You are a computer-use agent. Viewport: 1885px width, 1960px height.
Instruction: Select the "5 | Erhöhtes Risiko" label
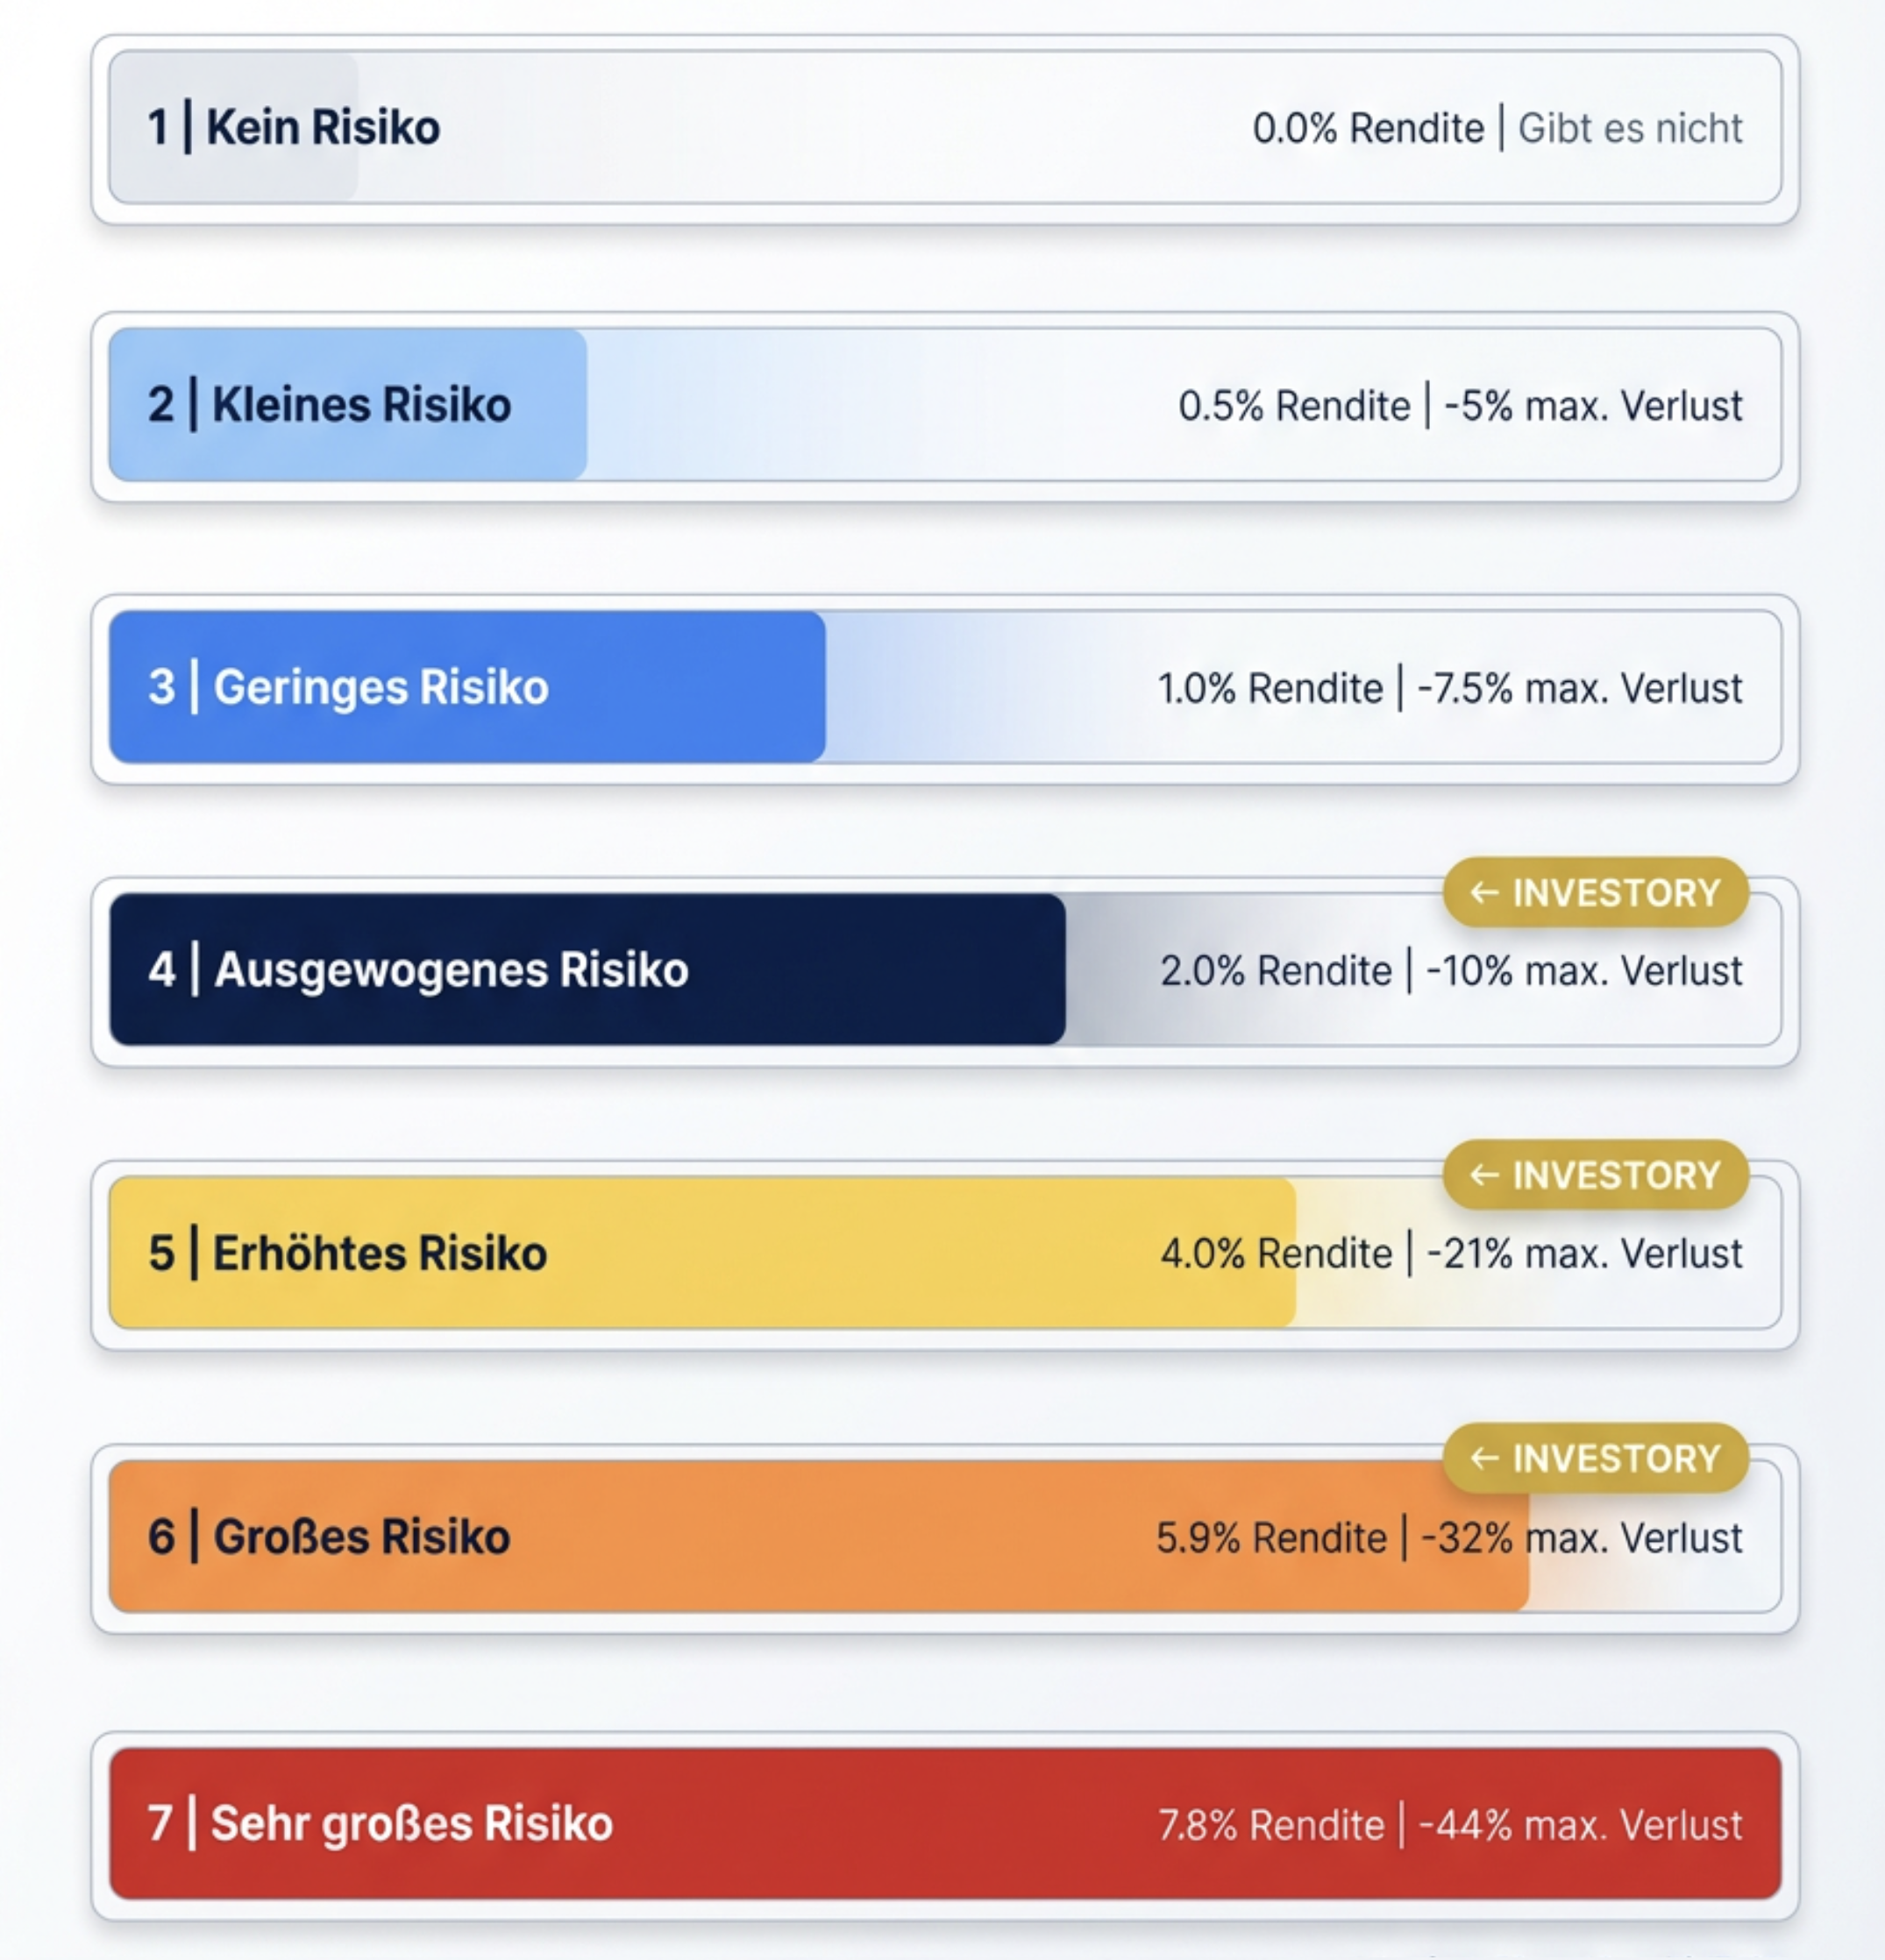tap(347, 1253)
